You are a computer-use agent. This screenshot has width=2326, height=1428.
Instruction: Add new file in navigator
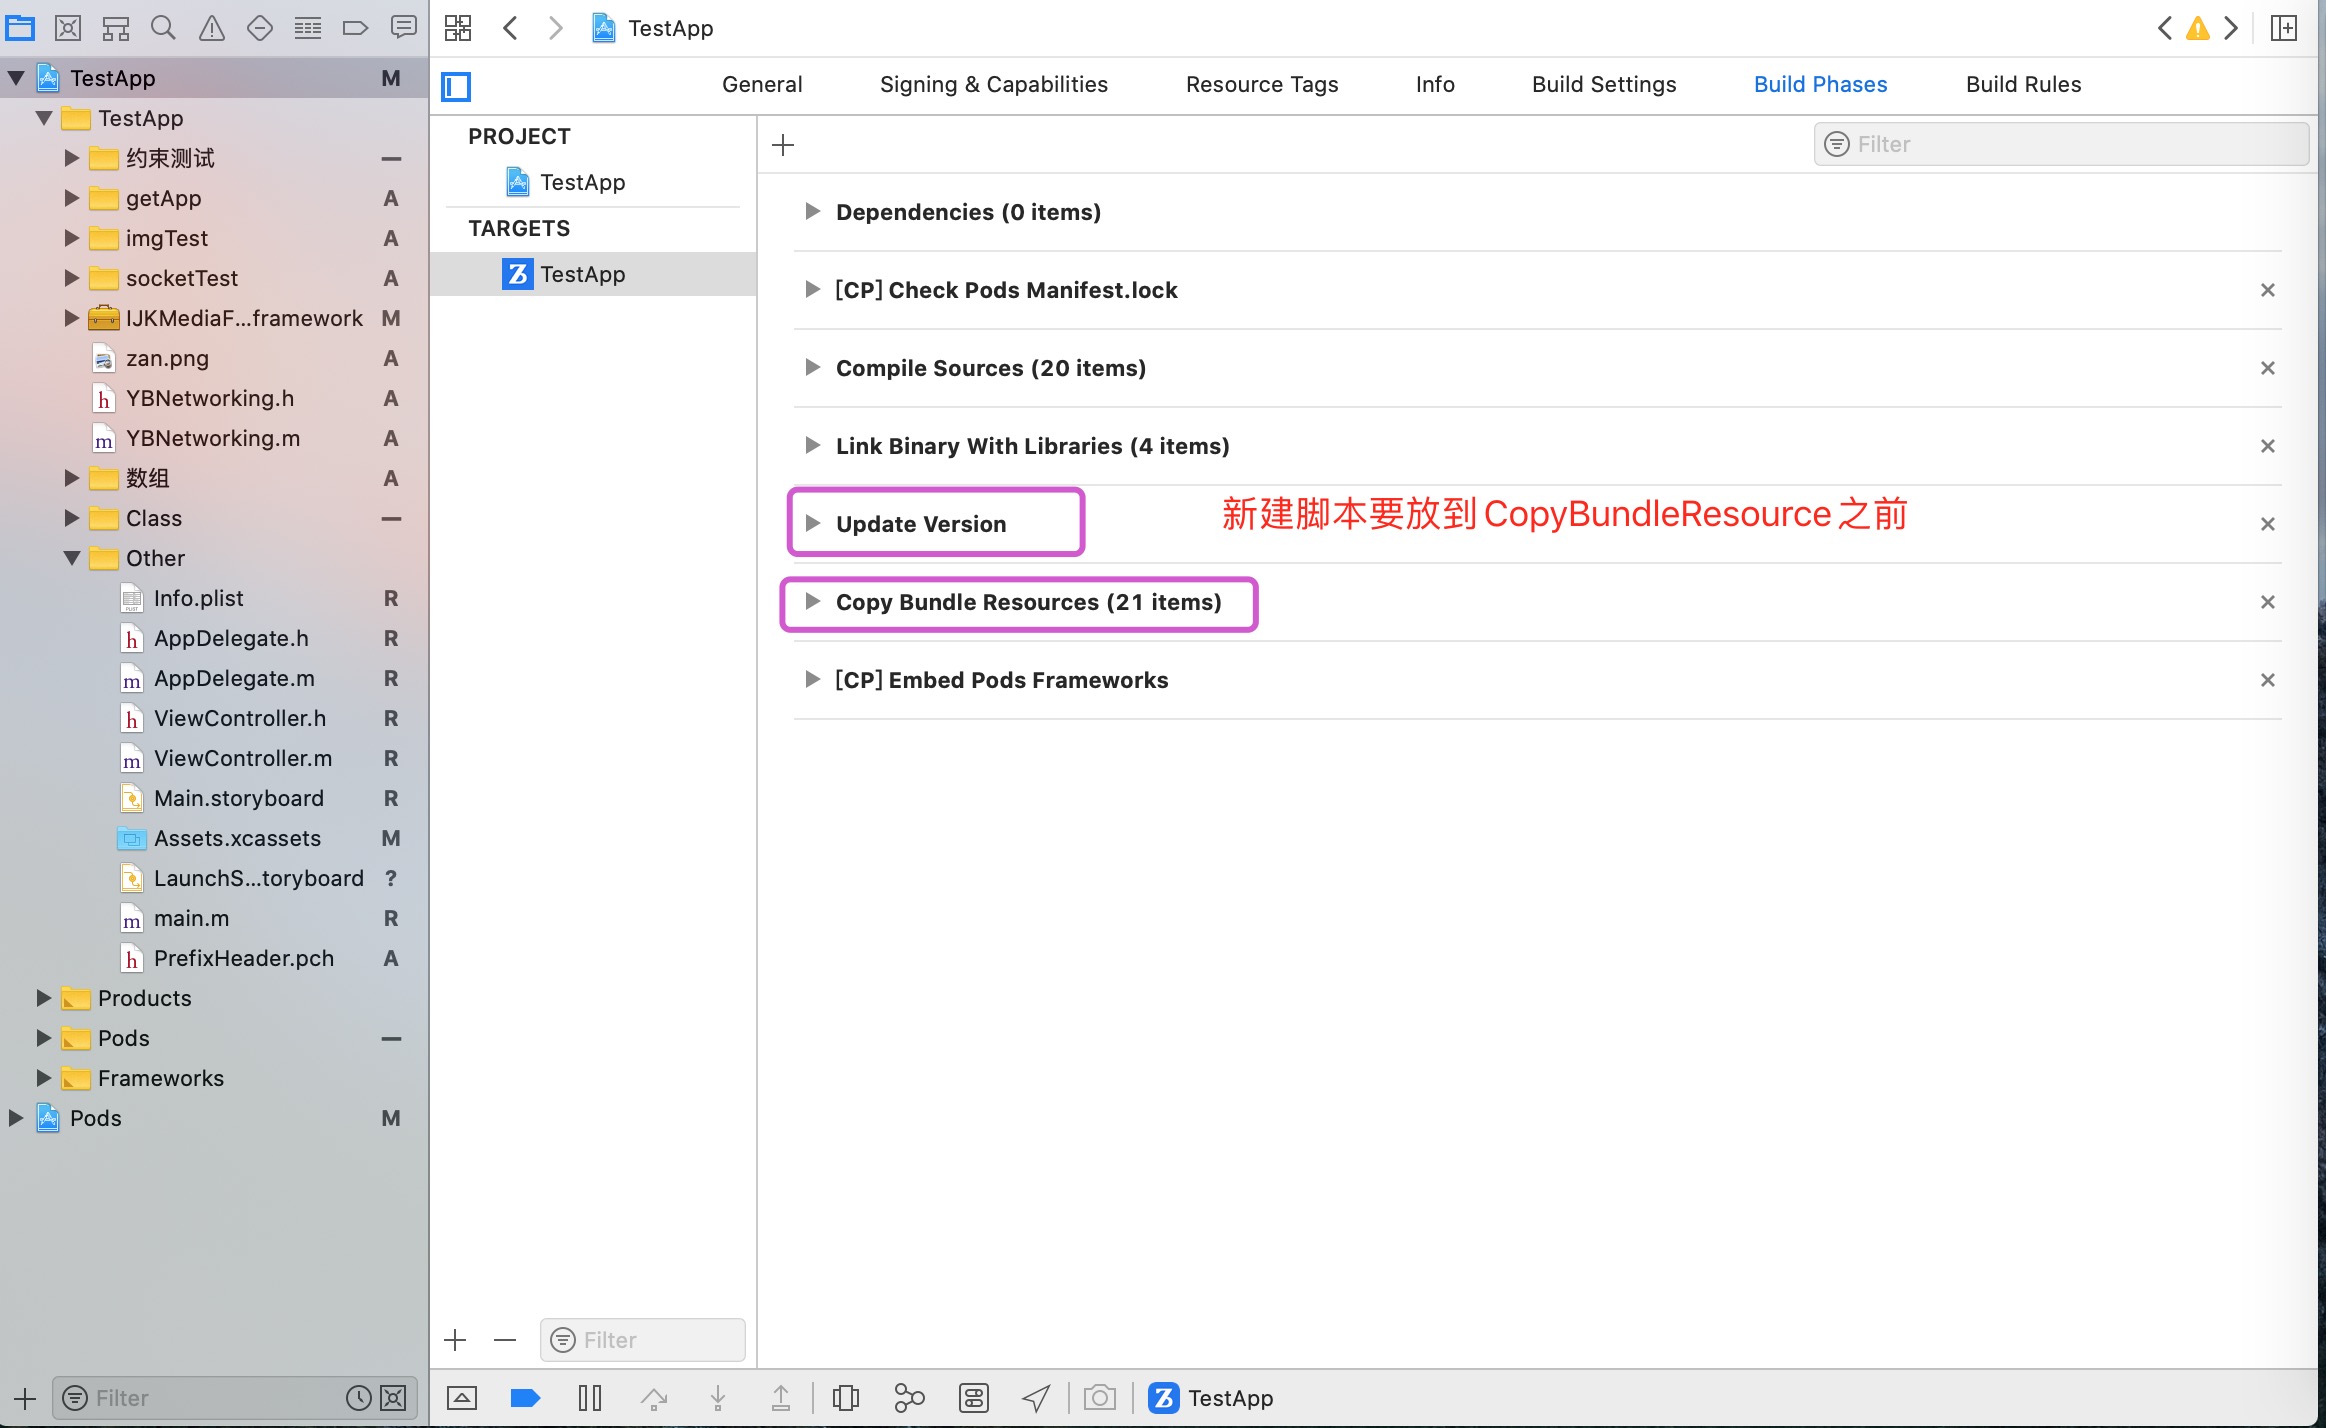tap(25, 1399)
